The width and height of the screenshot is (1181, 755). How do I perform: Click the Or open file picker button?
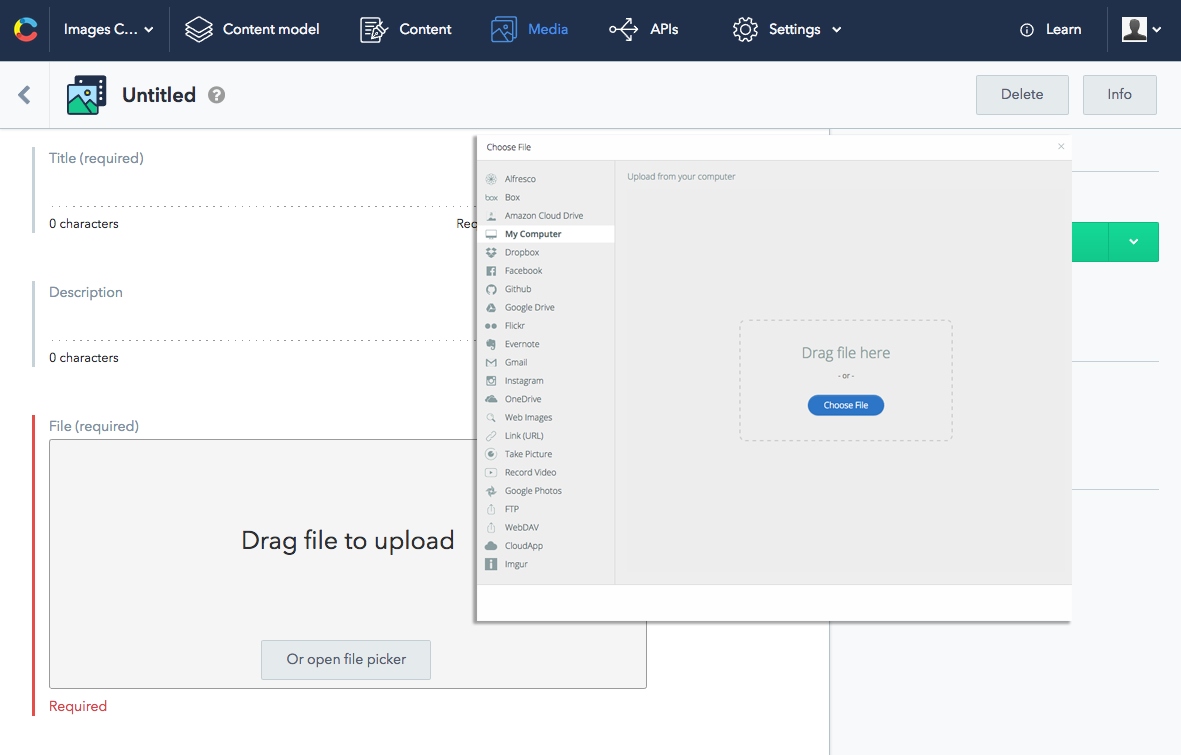coord(346,660)
